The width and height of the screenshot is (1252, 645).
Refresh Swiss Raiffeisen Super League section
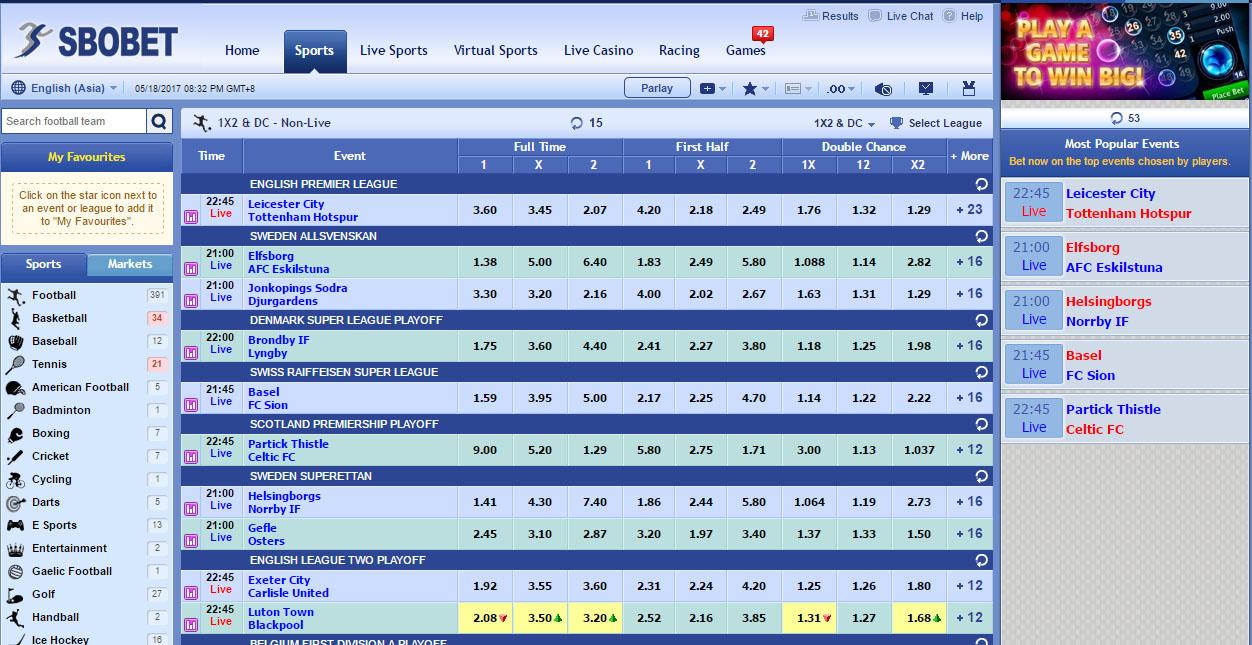tap(981, 372)
